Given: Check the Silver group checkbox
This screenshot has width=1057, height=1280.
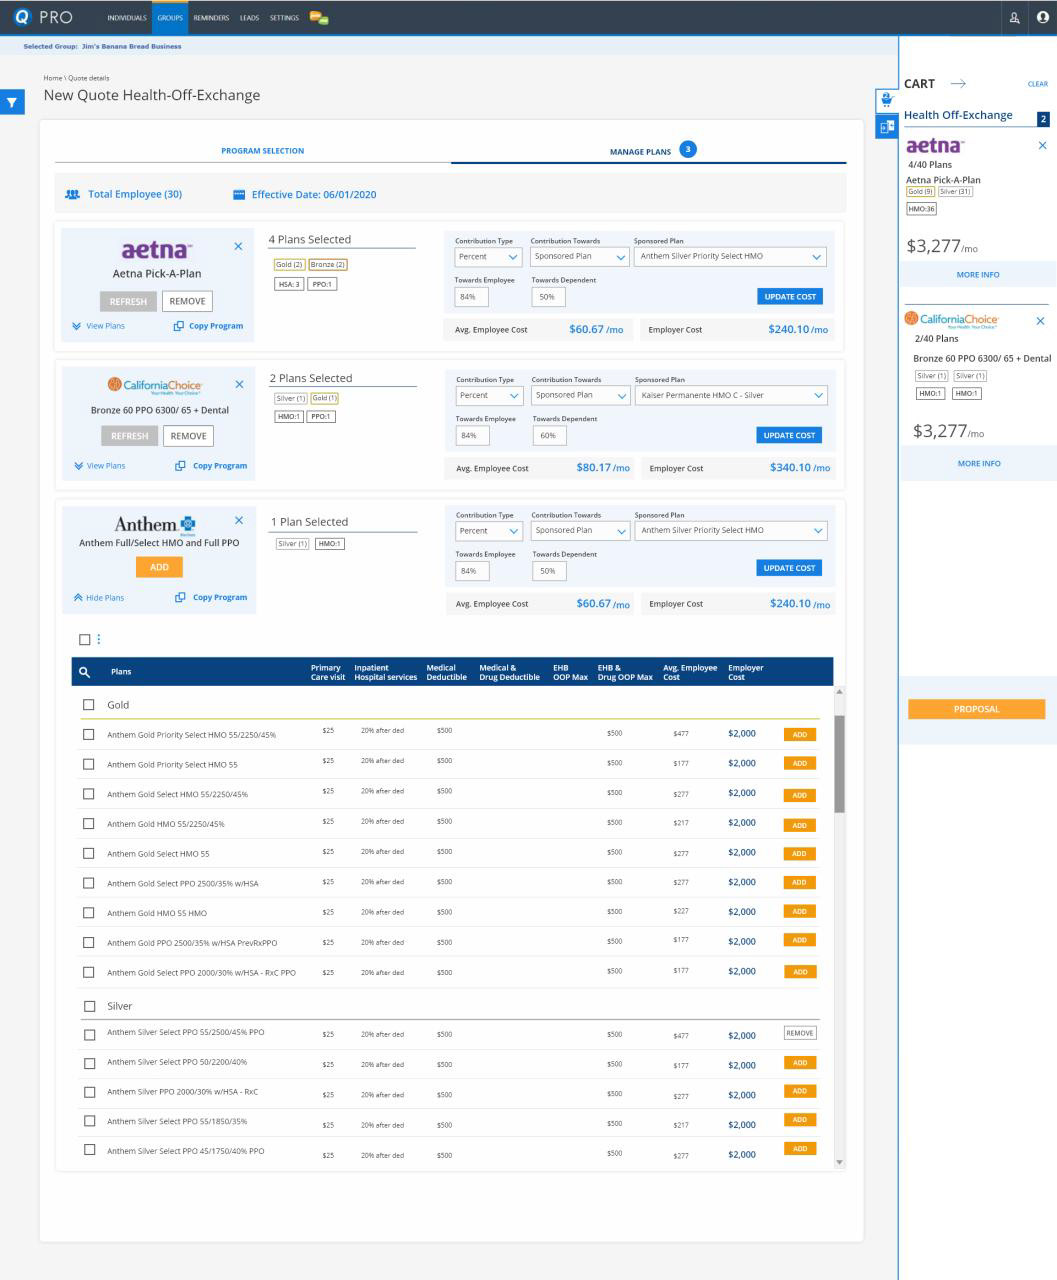Looking at the screenshot, I should (88, 1006).
